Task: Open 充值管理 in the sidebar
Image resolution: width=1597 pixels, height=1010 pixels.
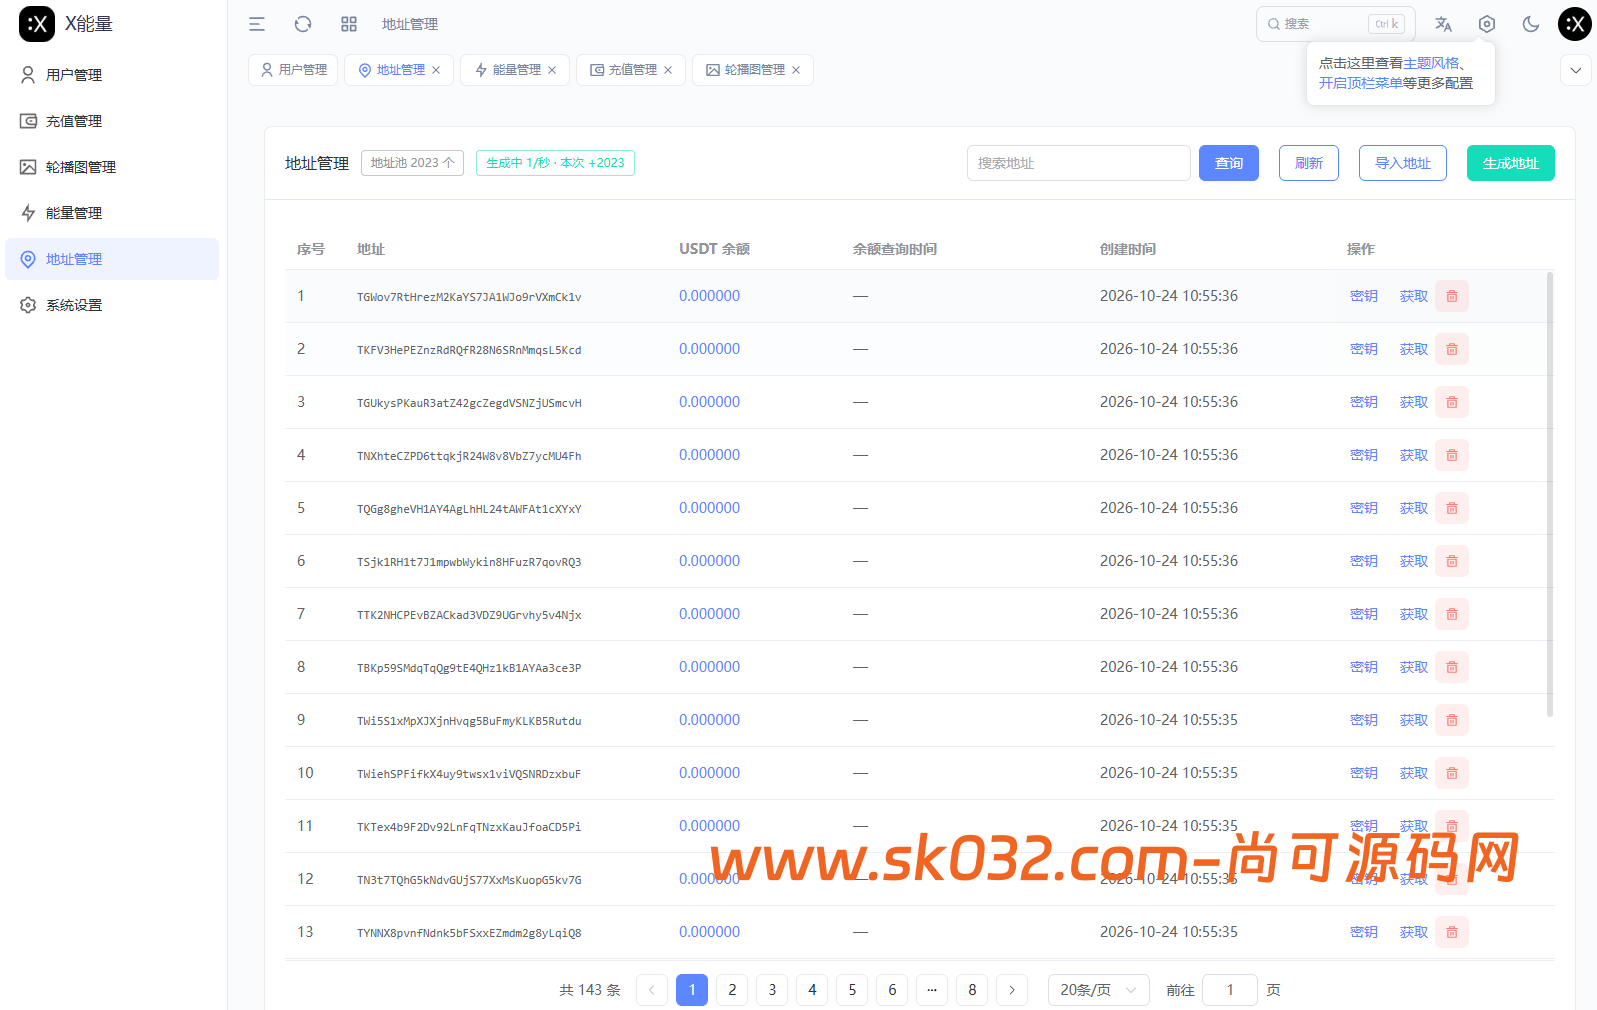Action: pos(112,121)
